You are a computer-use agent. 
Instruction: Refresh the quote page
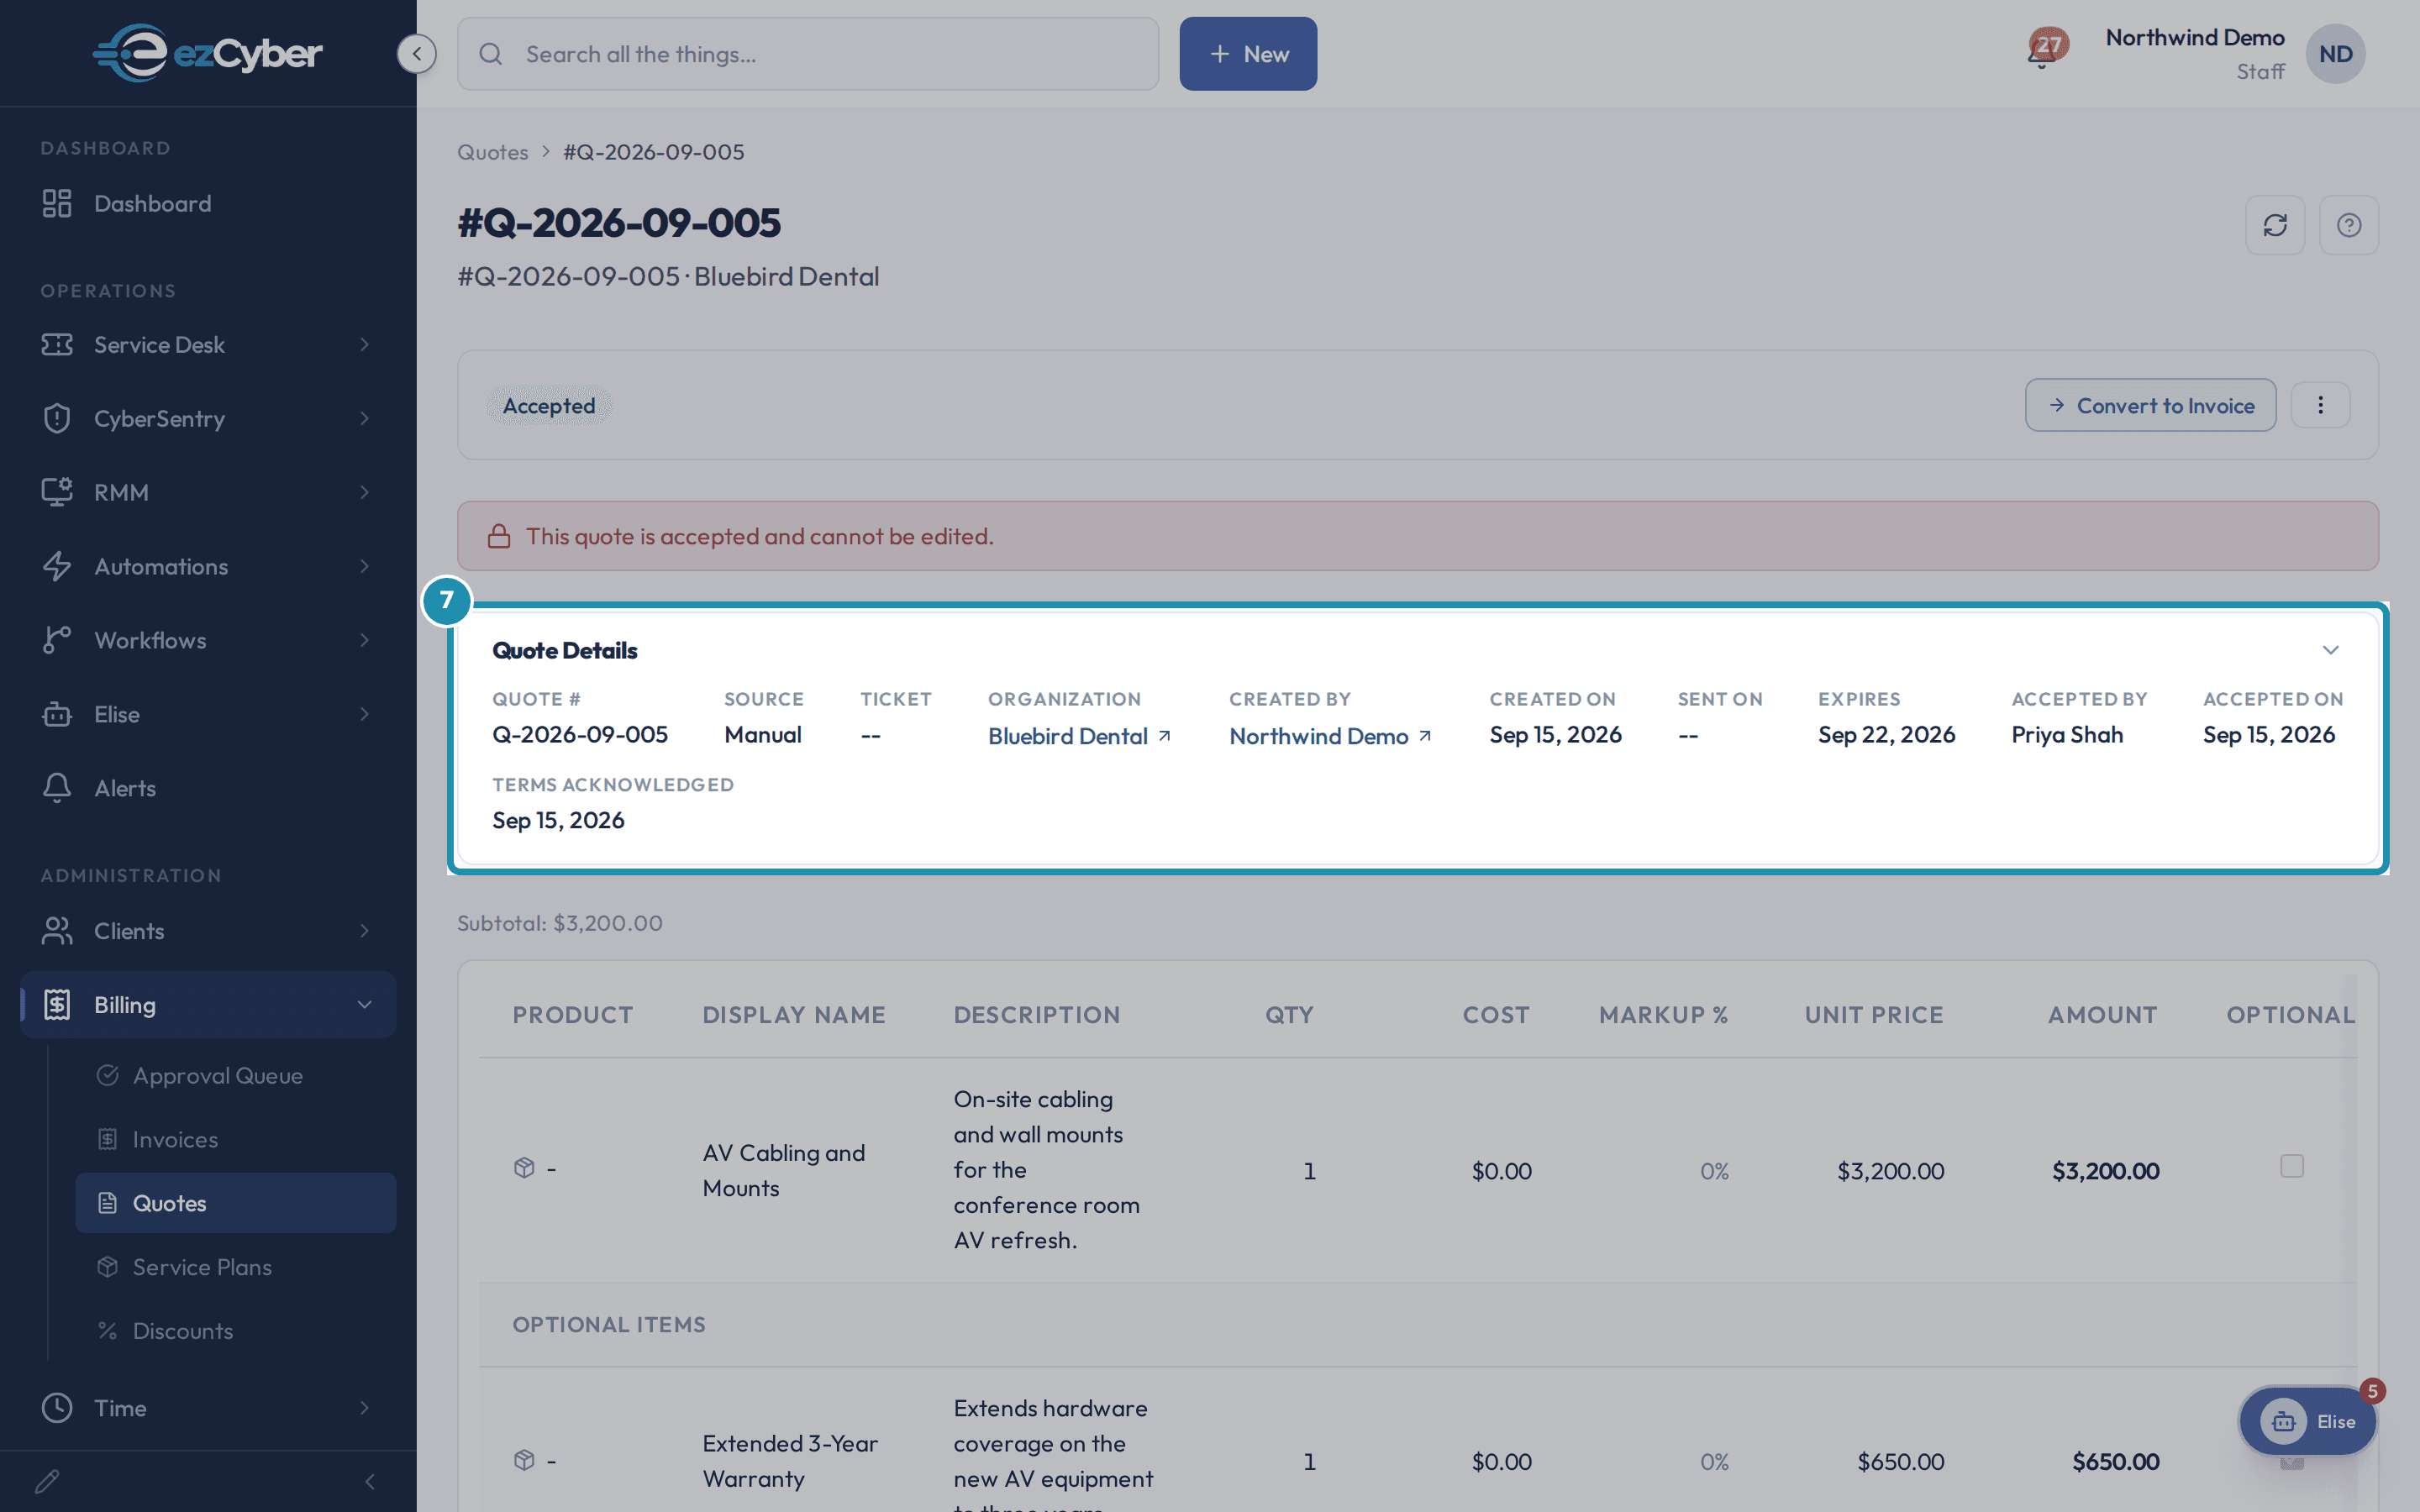point(2275,225)
